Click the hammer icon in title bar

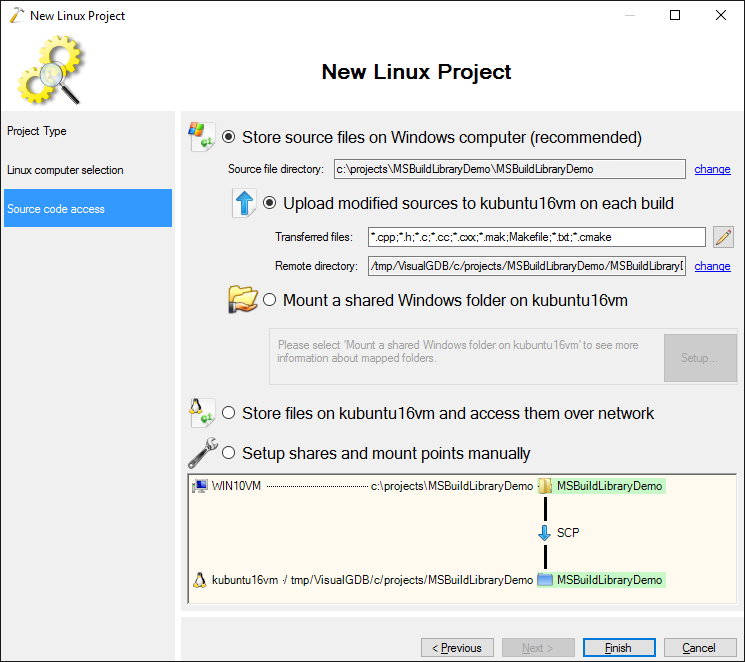(x=17, y=15)
